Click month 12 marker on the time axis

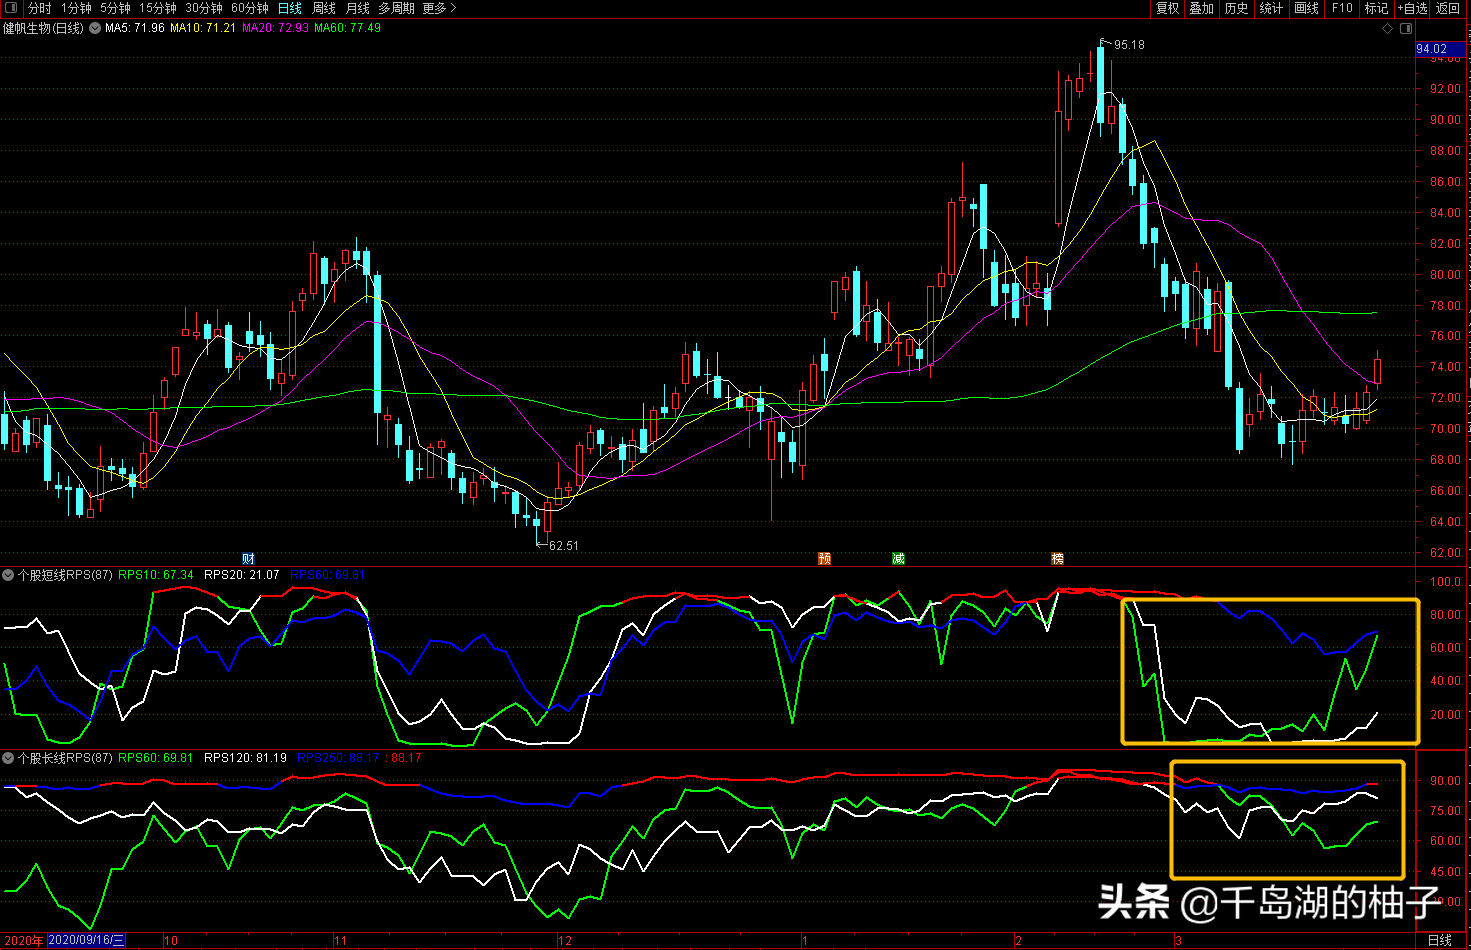(x=565, y=941)
